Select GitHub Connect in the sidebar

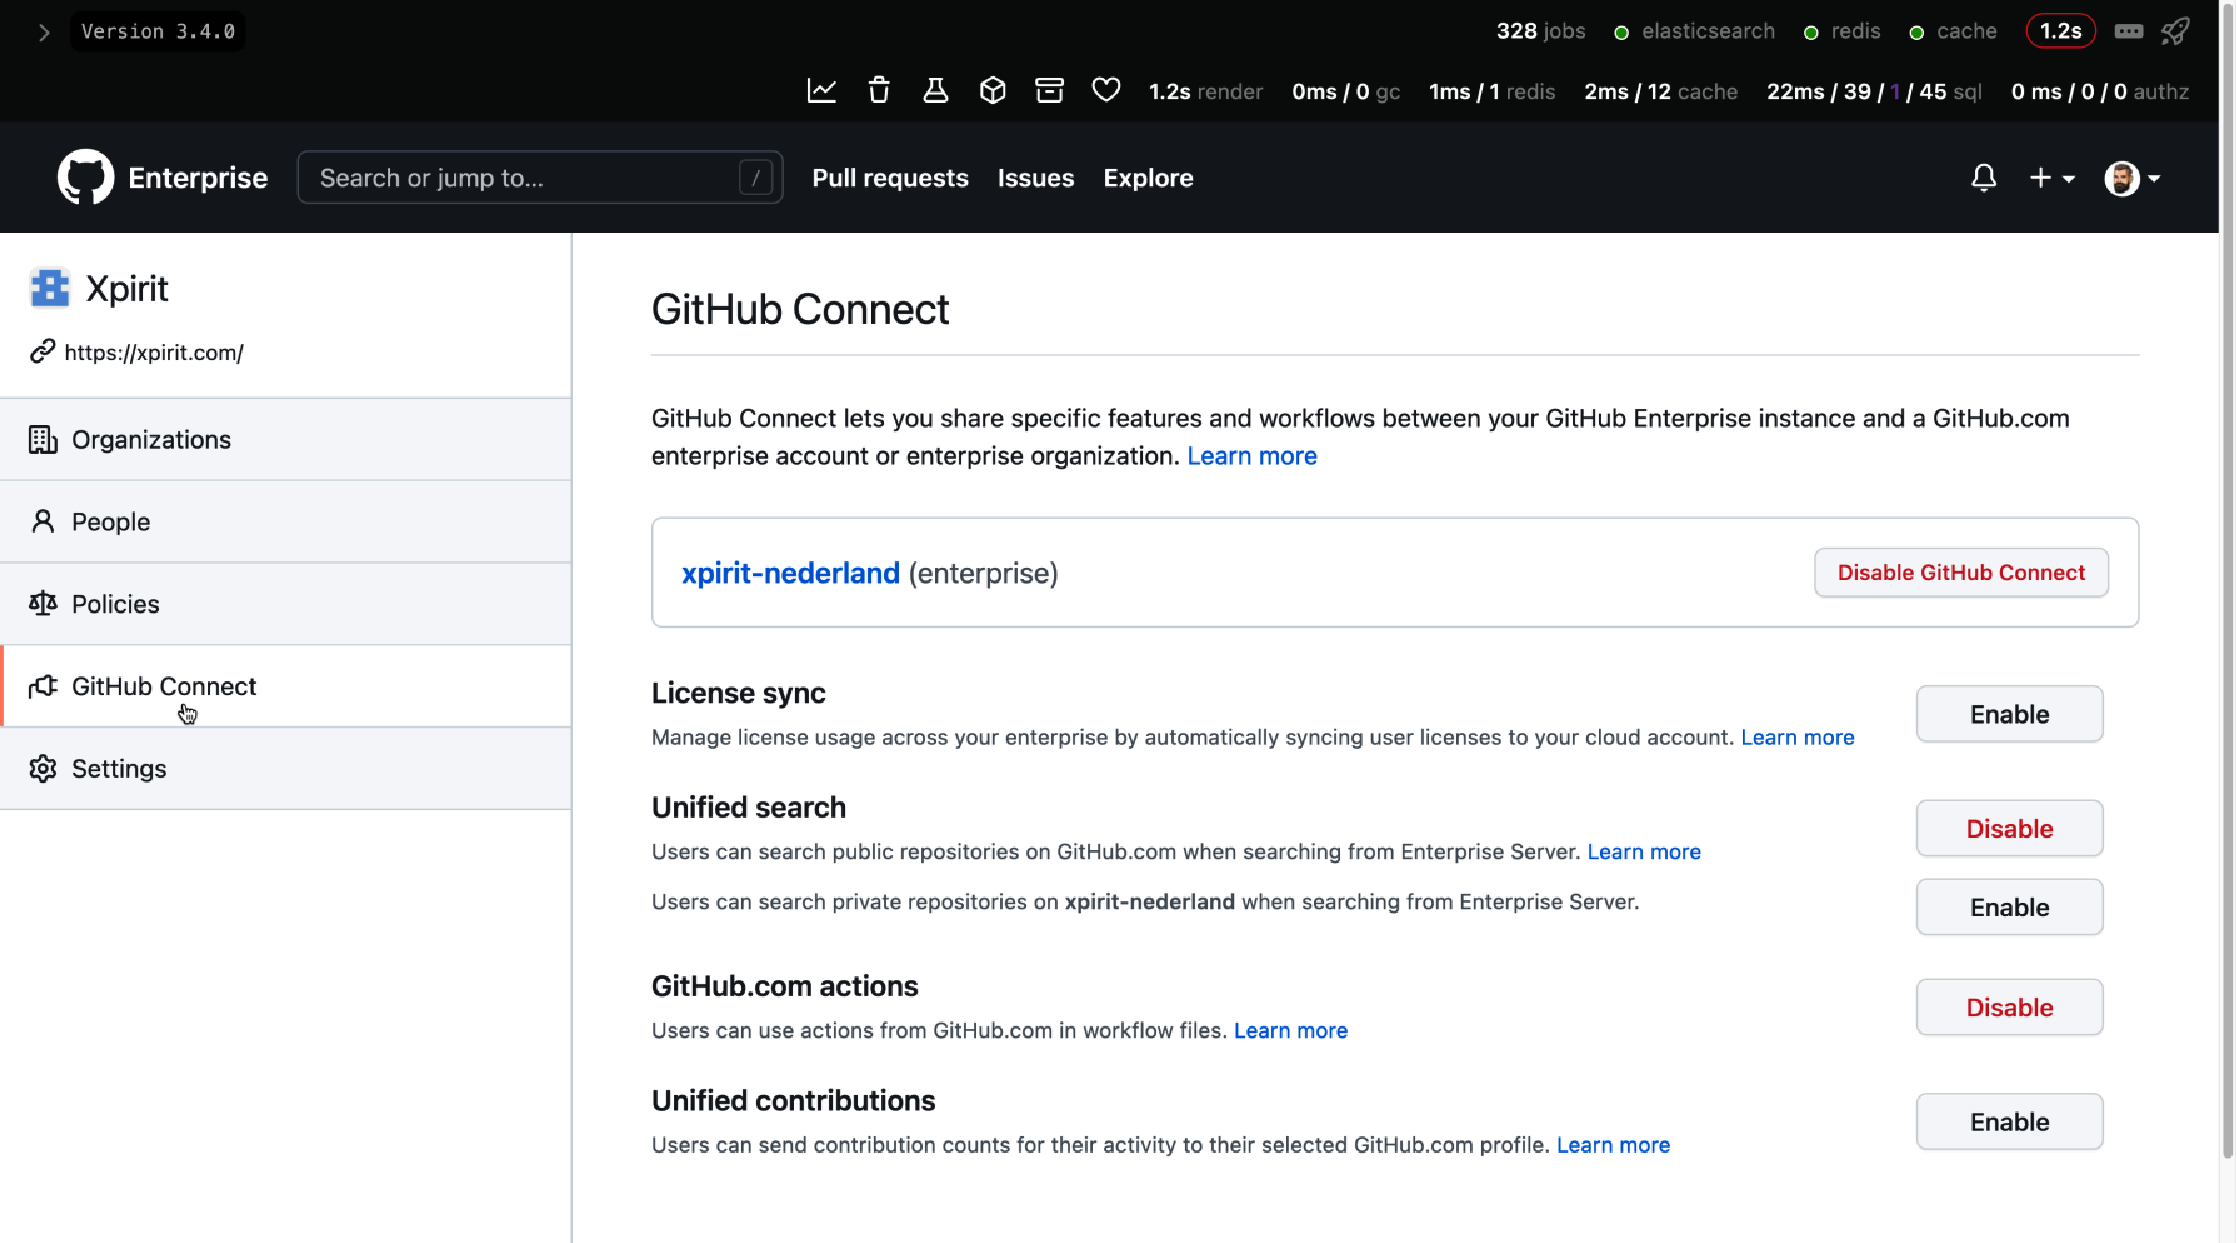tap(286, 686)
